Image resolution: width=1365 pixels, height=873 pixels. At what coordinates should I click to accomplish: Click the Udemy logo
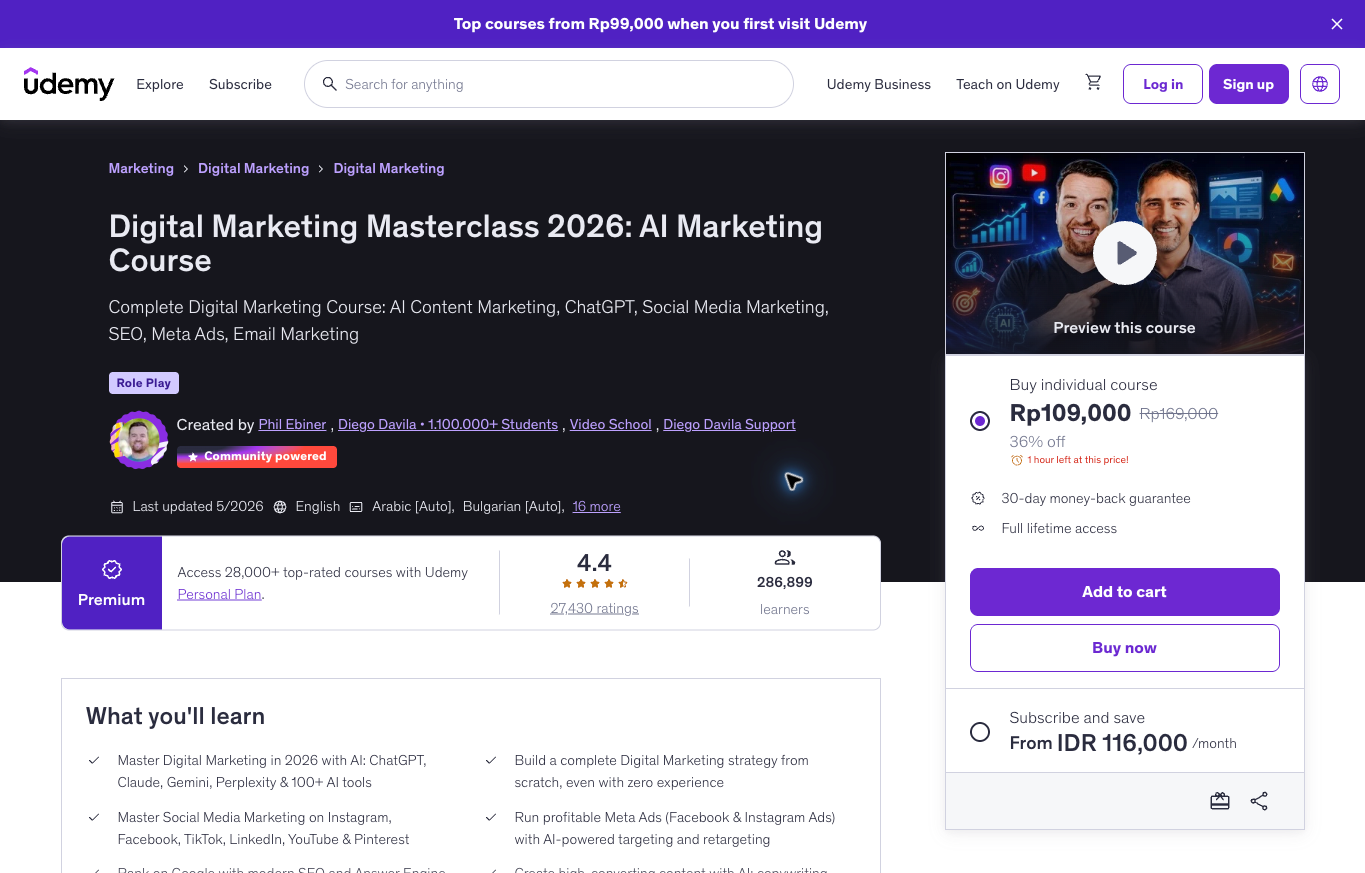pyautogui.click(x=69, y=84)
